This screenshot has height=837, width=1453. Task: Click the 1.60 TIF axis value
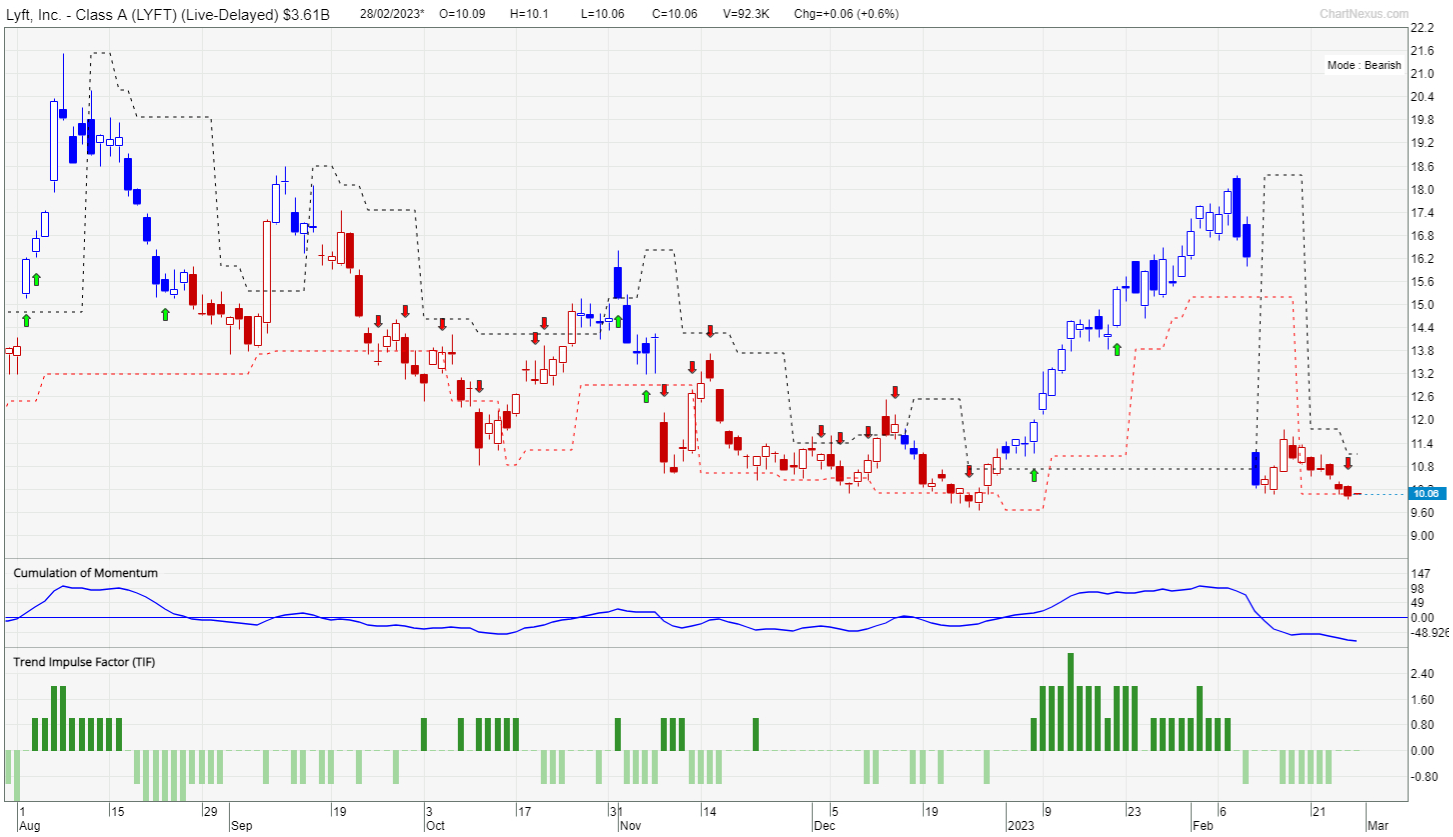click(x=1421, y=701)
